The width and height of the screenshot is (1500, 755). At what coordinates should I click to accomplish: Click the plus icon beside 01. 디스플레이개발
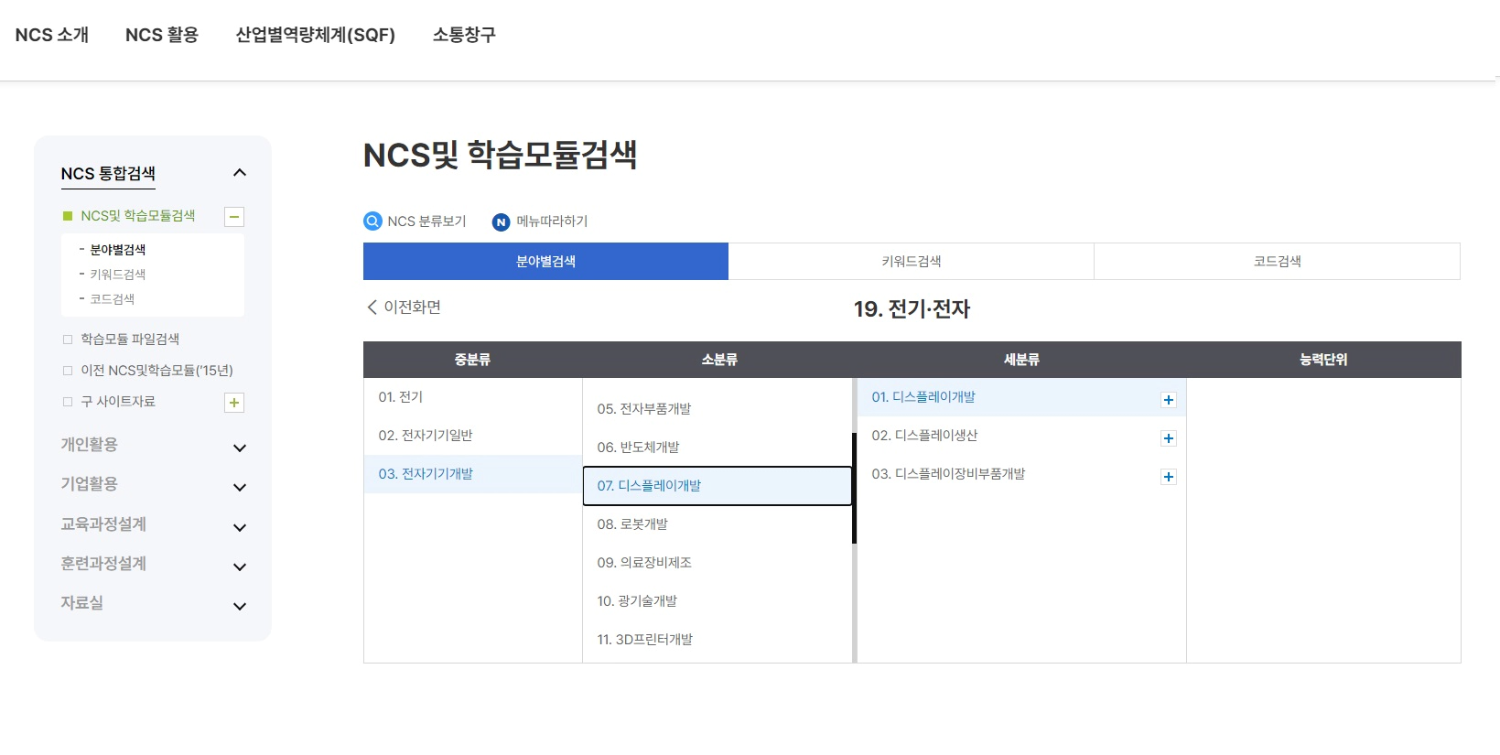pyautogui.click(x=1168, y=397)
